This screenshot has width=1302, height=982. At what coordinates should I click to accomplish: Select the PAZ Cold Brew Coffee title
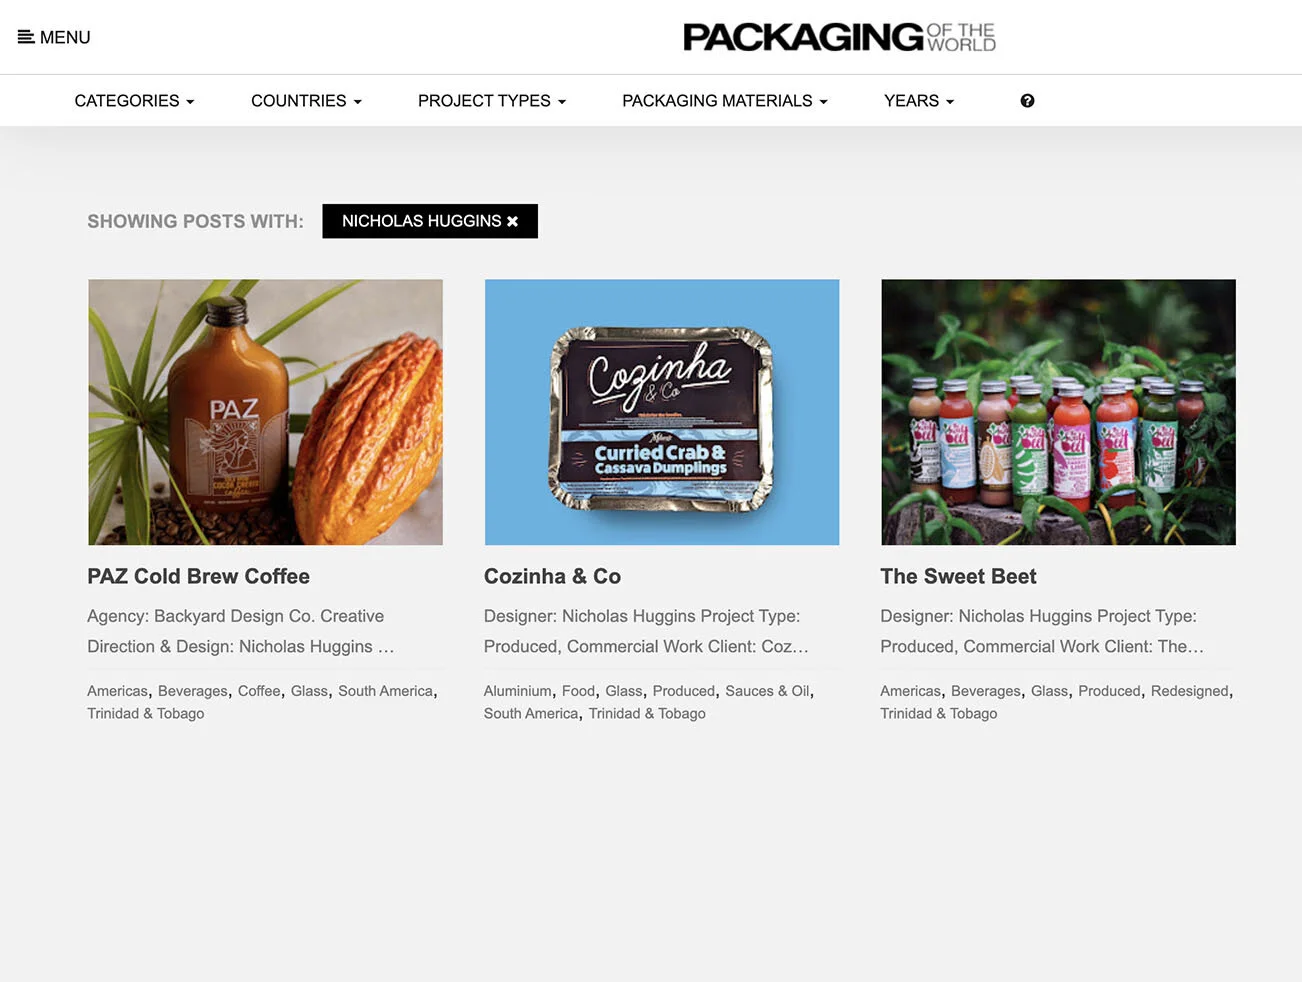[x=198, y=576]
